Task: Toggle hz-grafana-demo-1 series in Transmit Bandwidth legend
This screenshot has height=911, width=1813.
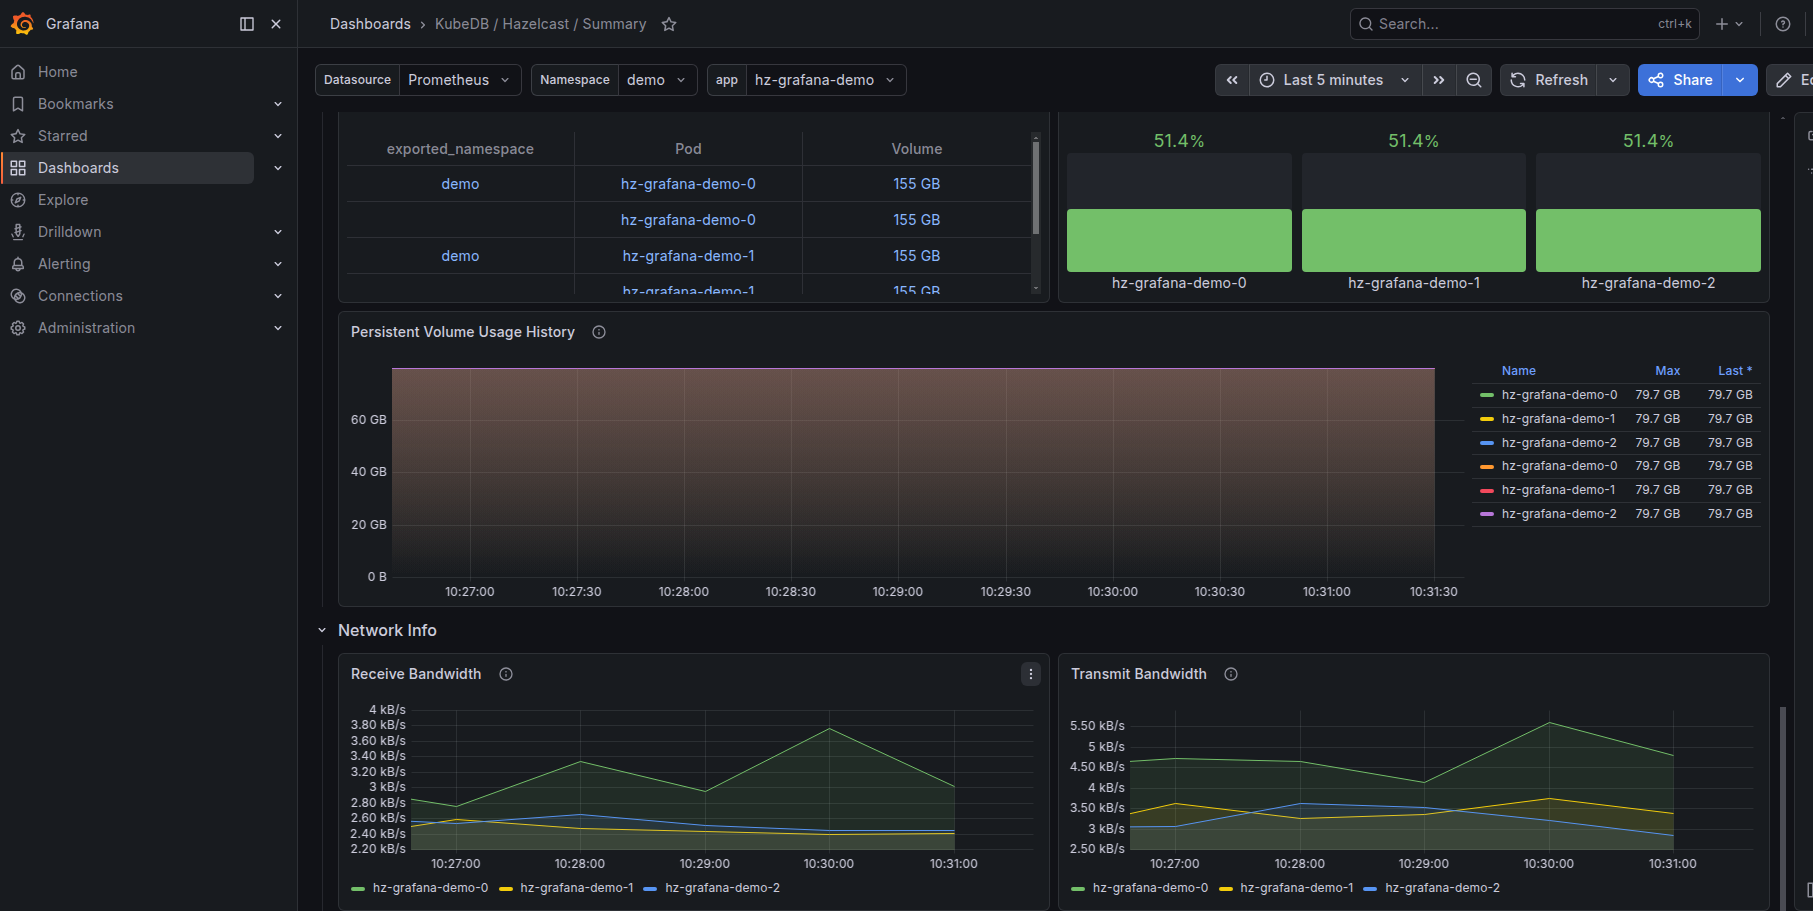Action: [1296, 888]
